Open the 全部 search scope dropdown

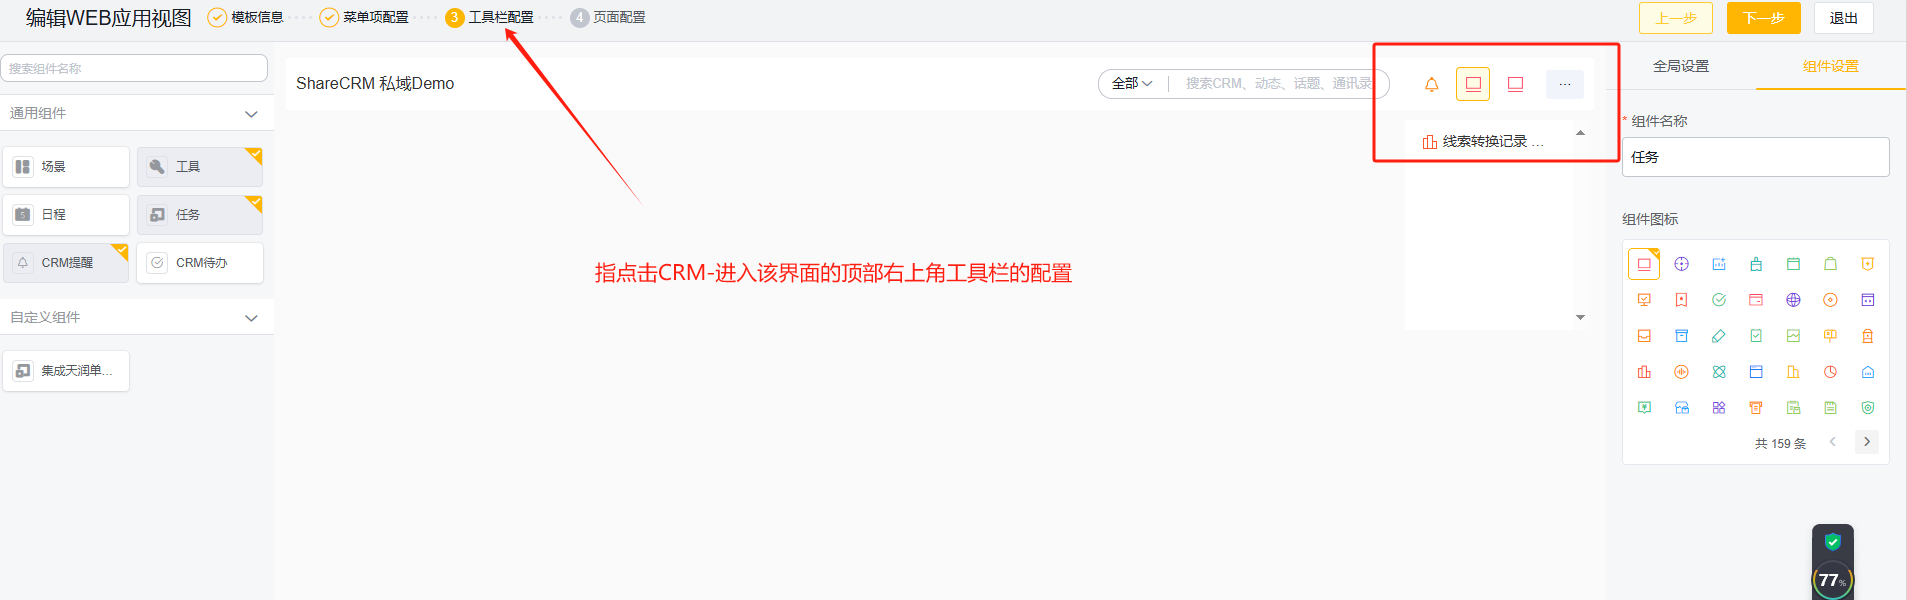pyautogui.click(x=1132, y=84)
